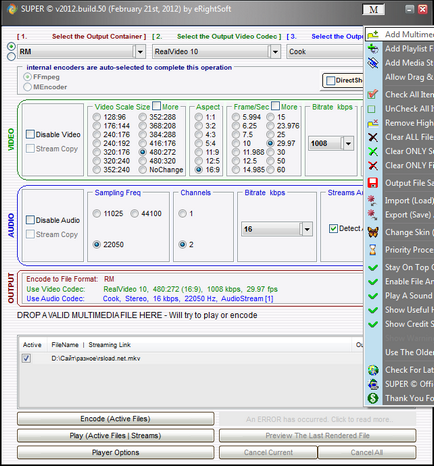Toggle the Disable Video checkbox

click(30, 134)
